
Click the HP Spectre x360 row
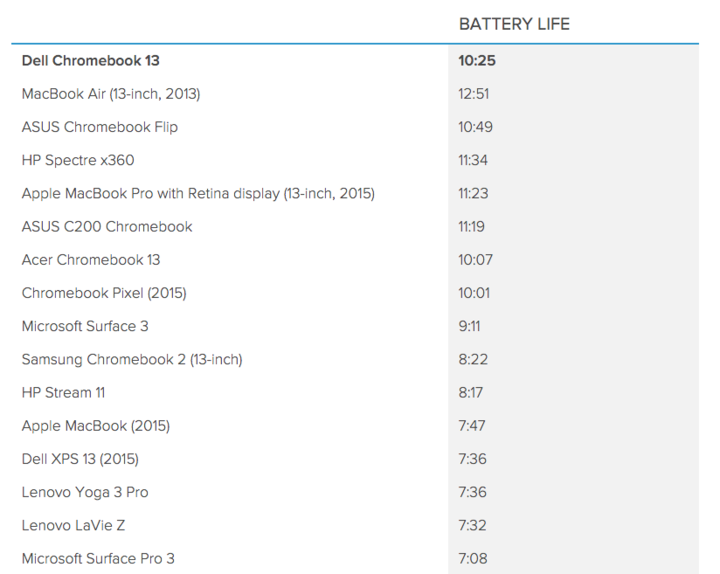pyautogui.click(x=78, y=160)
